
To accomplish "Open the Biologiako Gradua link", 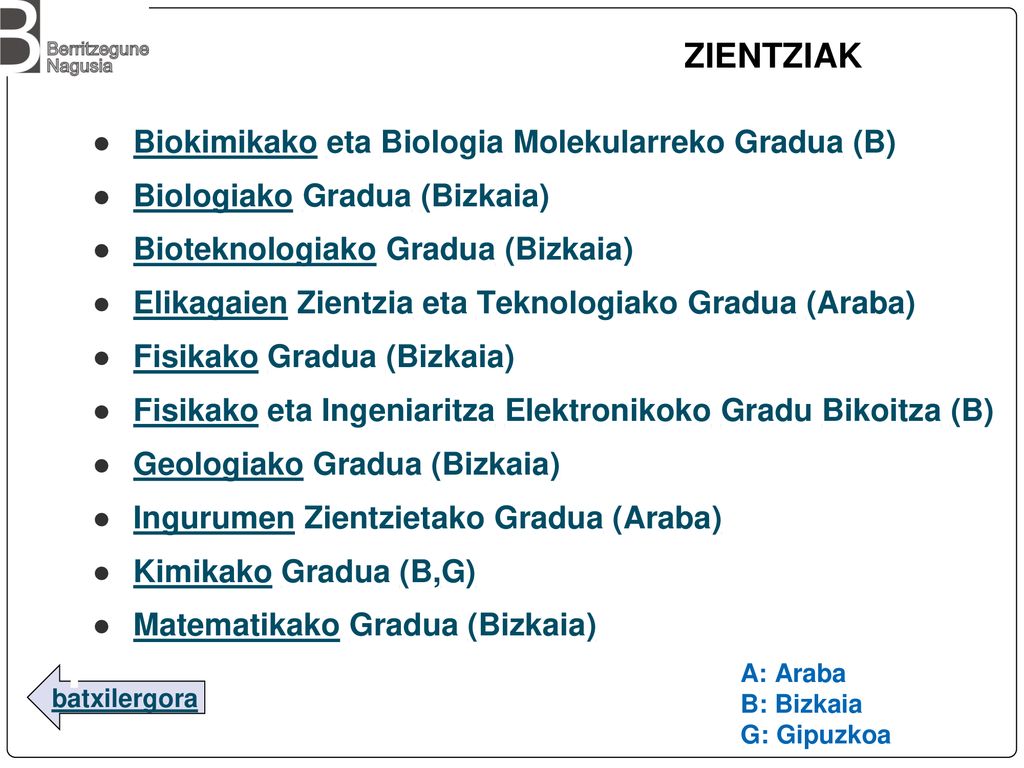I will (213, 197).
